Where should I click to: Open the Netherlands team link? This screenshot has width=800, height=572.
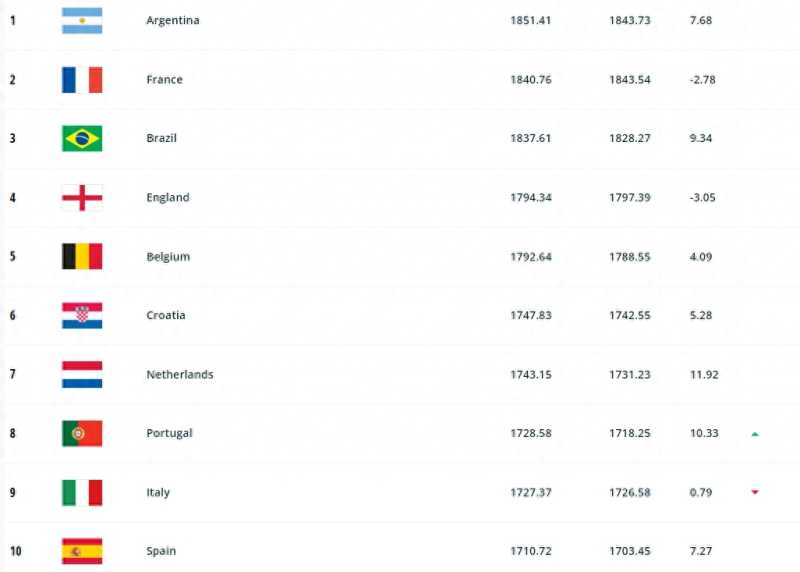coord(179,375)
